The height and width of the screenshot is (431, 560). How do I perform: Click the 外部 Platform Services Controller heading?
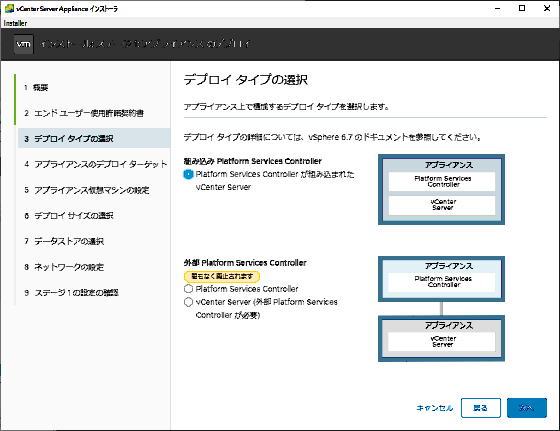click(245, 263)
